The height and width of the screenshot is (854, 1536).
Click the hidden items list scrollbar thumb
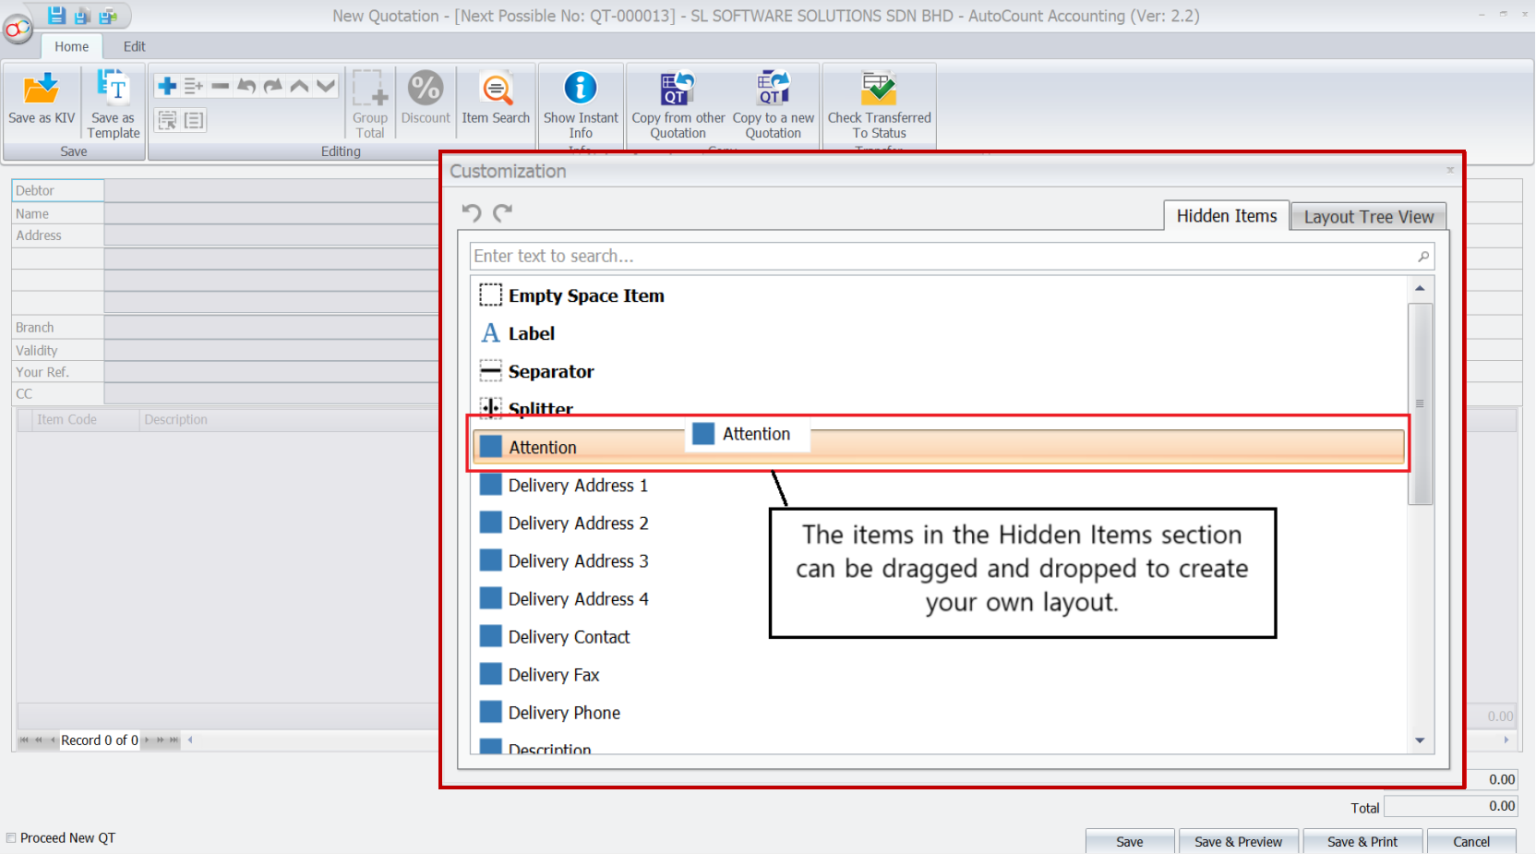pos(1419,404)
